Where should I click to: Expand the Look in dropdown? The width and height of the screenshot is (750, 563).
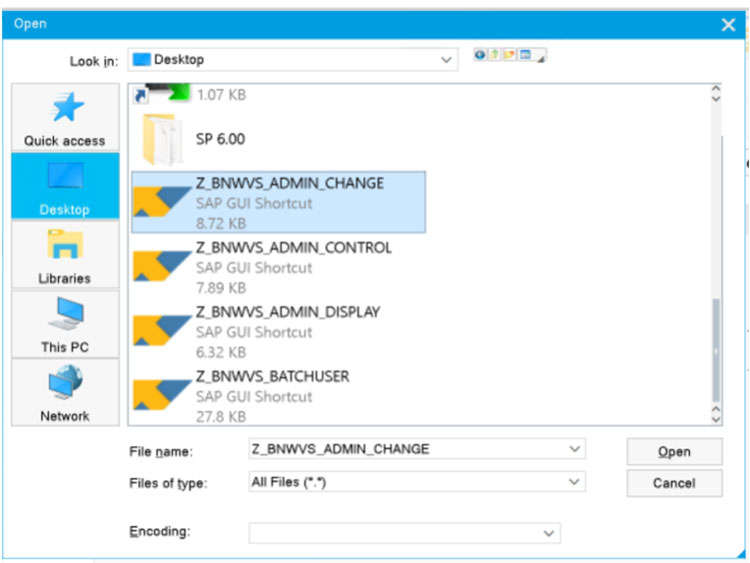click(446, 60)
